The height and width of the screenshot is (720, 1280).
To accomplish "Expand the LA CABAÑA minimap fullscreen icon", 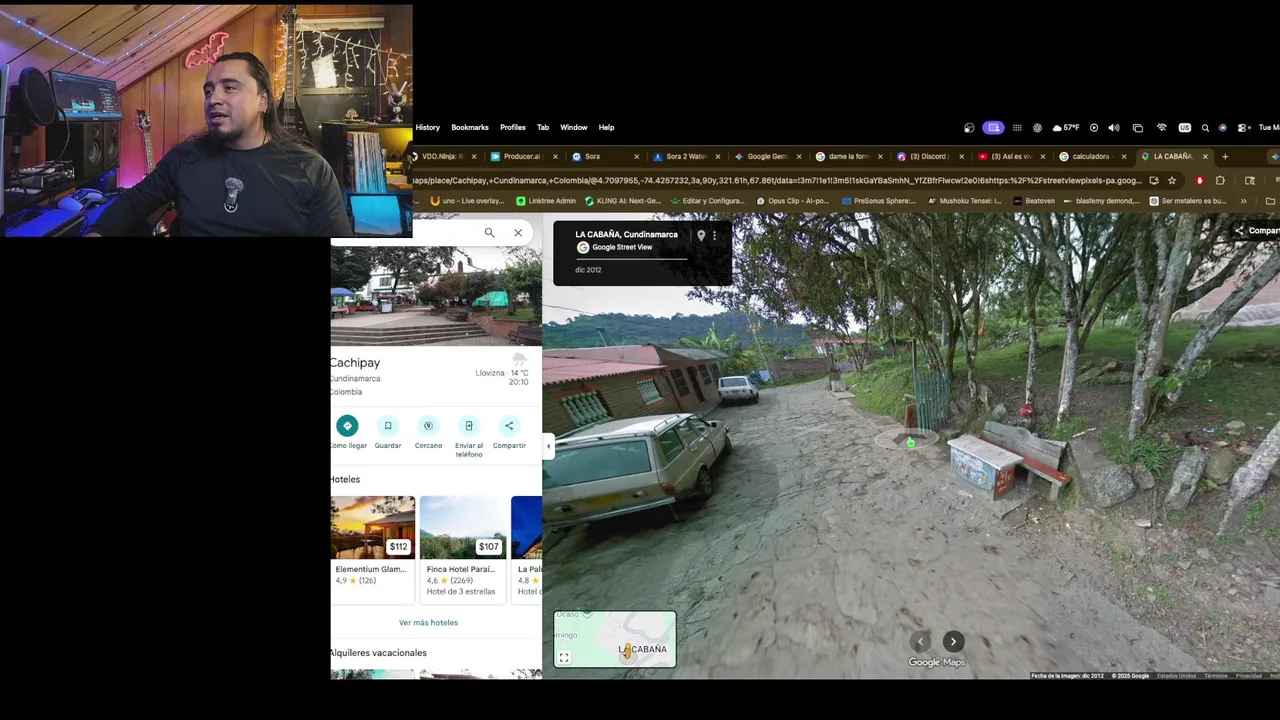I will coord(564,657).
